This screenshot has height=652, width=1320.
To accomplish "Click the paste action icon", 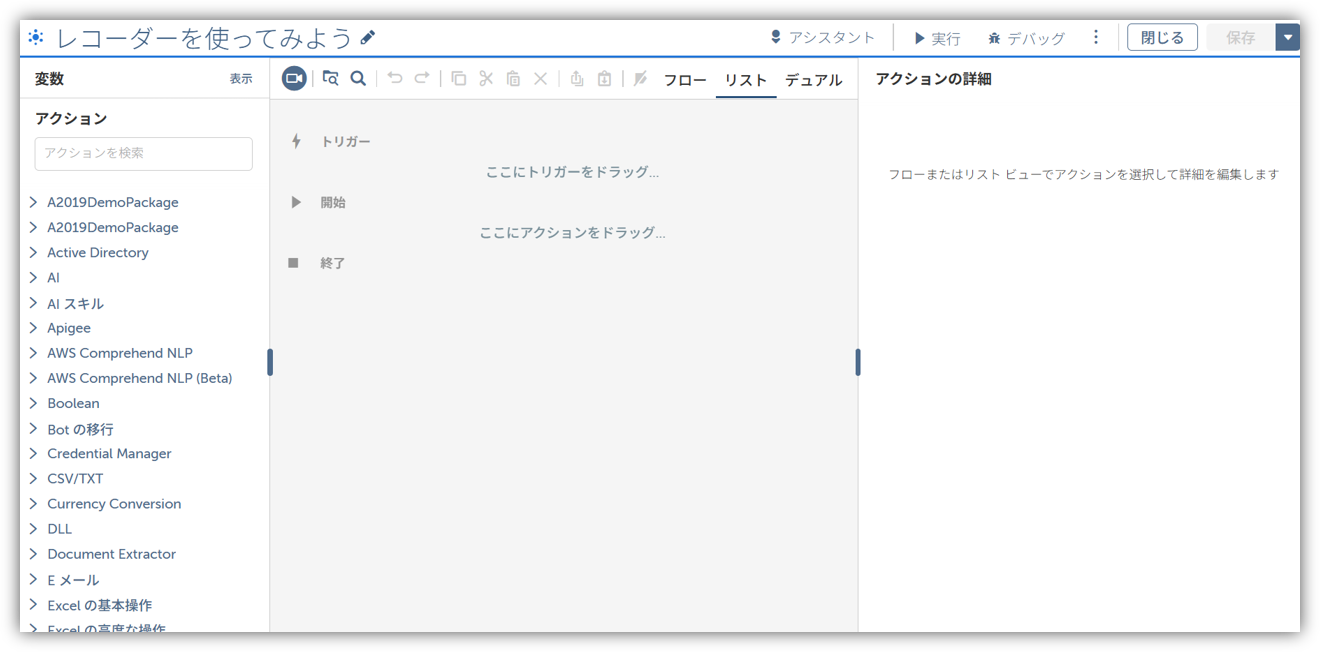I will coord(512,78).
